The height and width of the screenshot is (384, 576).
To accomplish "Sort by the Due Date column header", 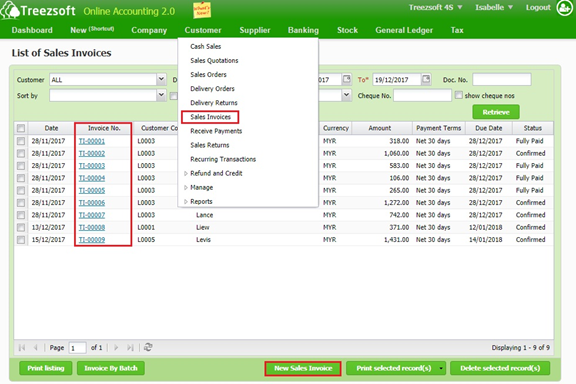I will click(x=489, y=128).
